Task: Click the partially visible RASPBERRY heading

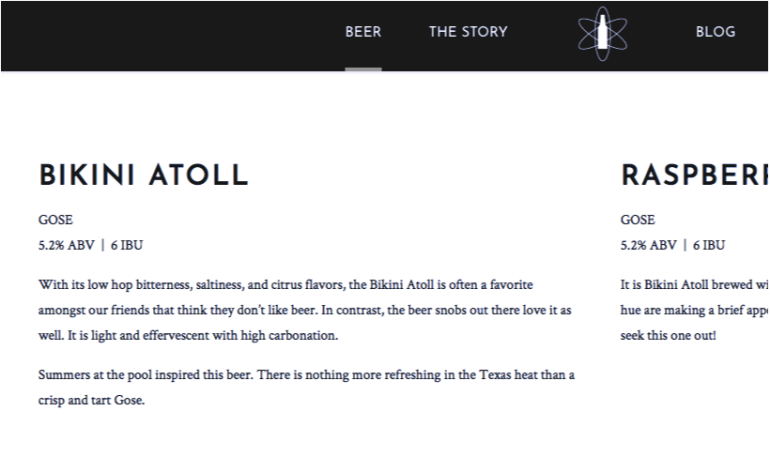Action: (x=695, y=175)
